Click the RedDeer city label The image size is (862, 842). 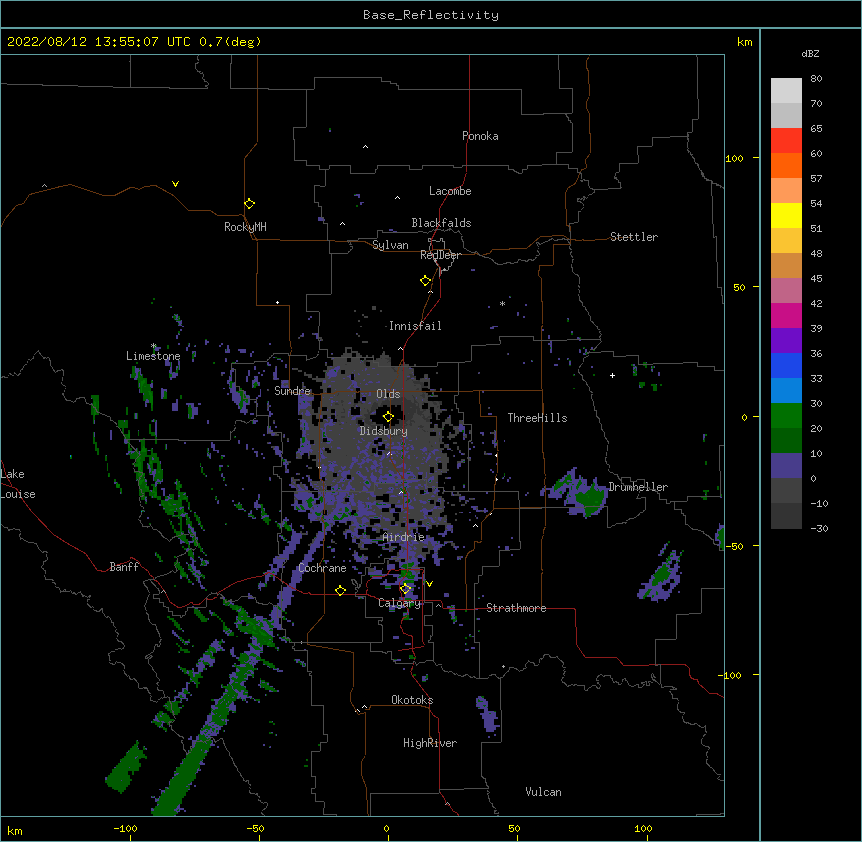(440, 255)
